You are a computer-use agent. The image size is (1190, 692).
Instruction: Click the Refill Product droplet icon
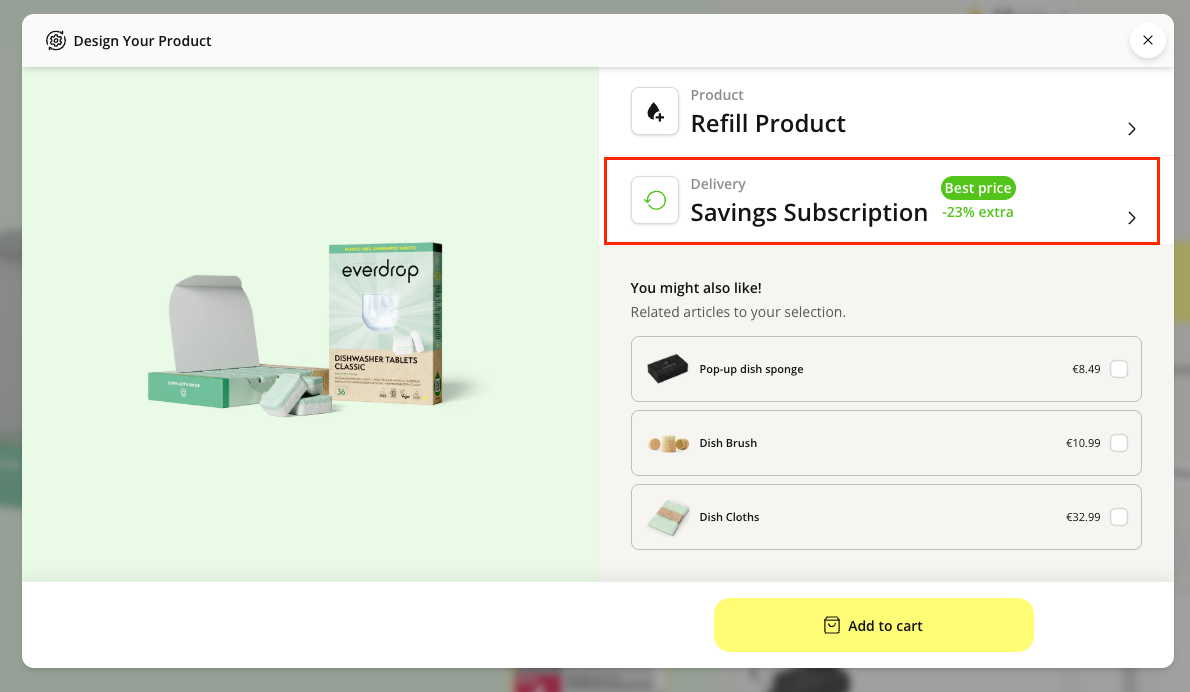coord(655,111)
